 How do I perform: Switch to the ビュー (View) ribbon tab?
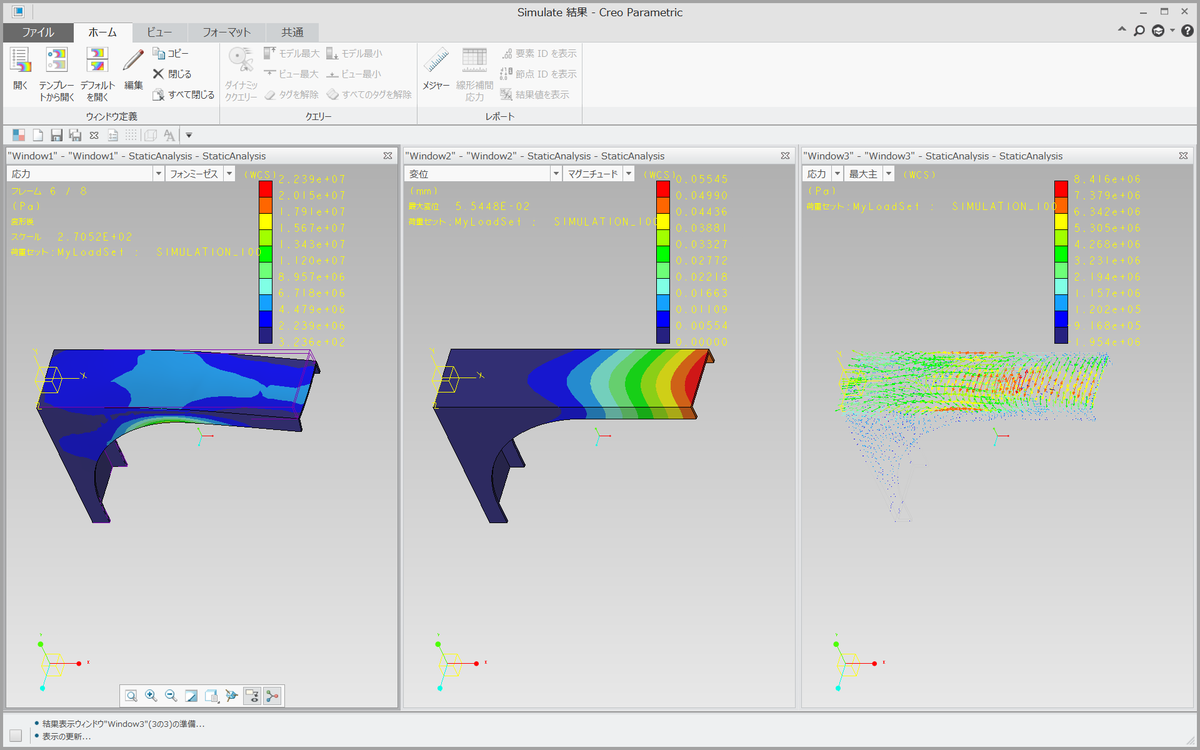(x=160, y=32)
